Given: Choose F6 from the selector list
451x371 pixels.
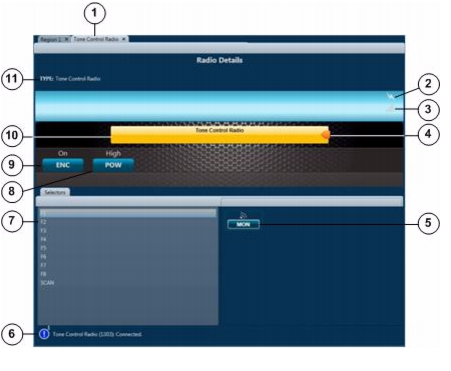Looking at the screenshot, I should click(x=128, y=257).
